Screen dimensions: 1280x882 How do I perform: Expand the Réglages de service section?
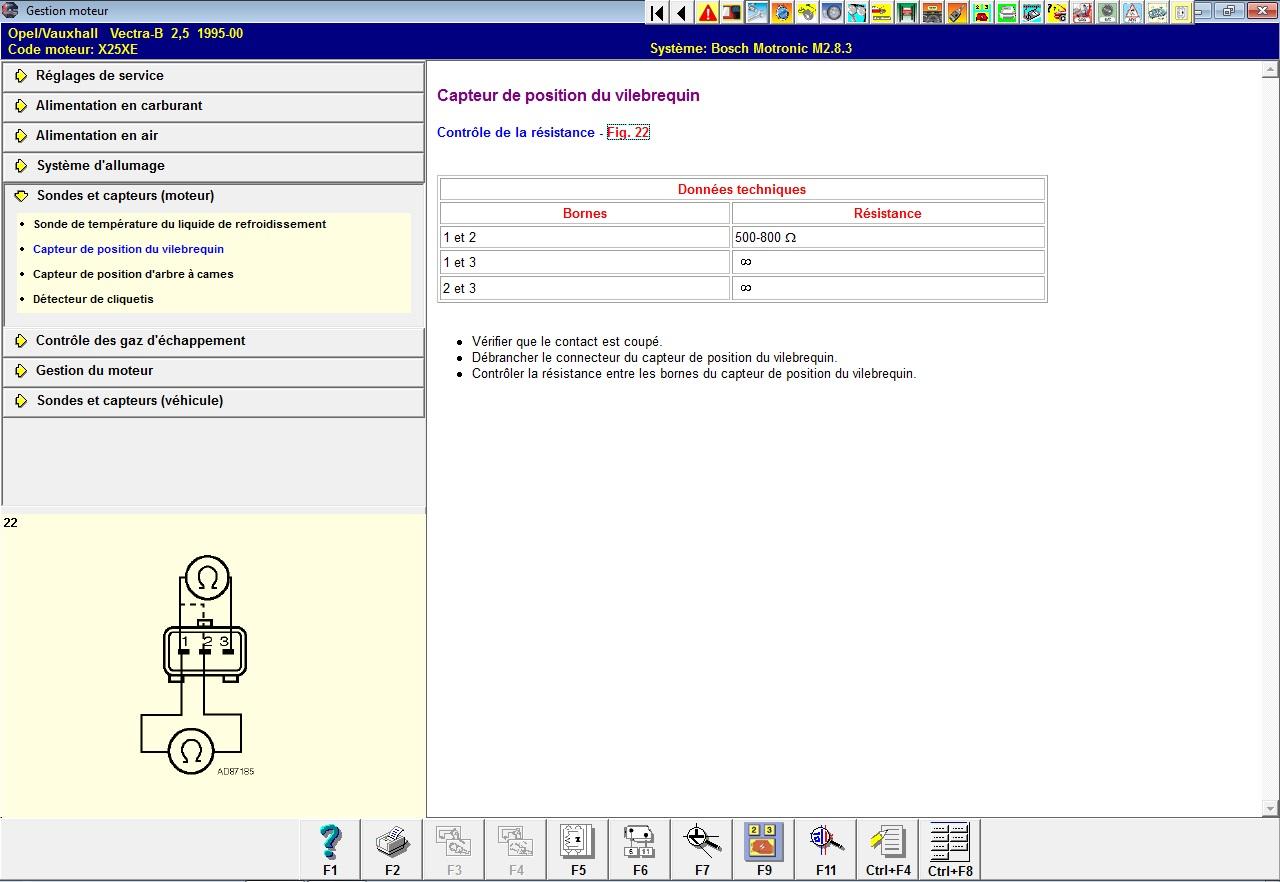[99, 76]
